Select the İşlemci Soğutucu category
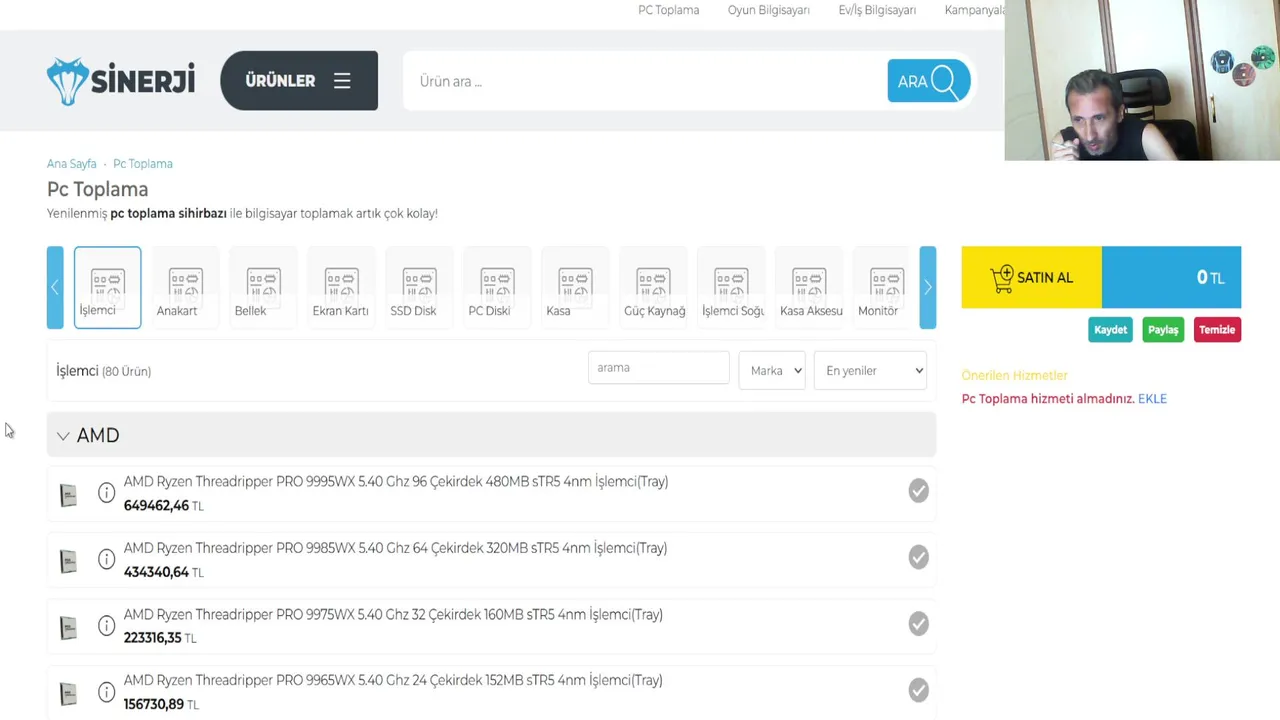Viewport: 1280px width, 720px height. 731,289
